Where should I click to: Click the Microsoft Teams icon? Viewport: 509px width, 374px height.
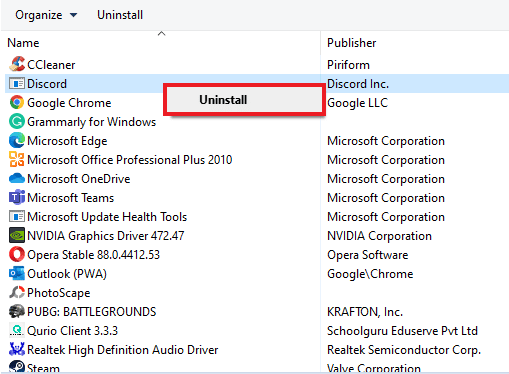point(17,197)
